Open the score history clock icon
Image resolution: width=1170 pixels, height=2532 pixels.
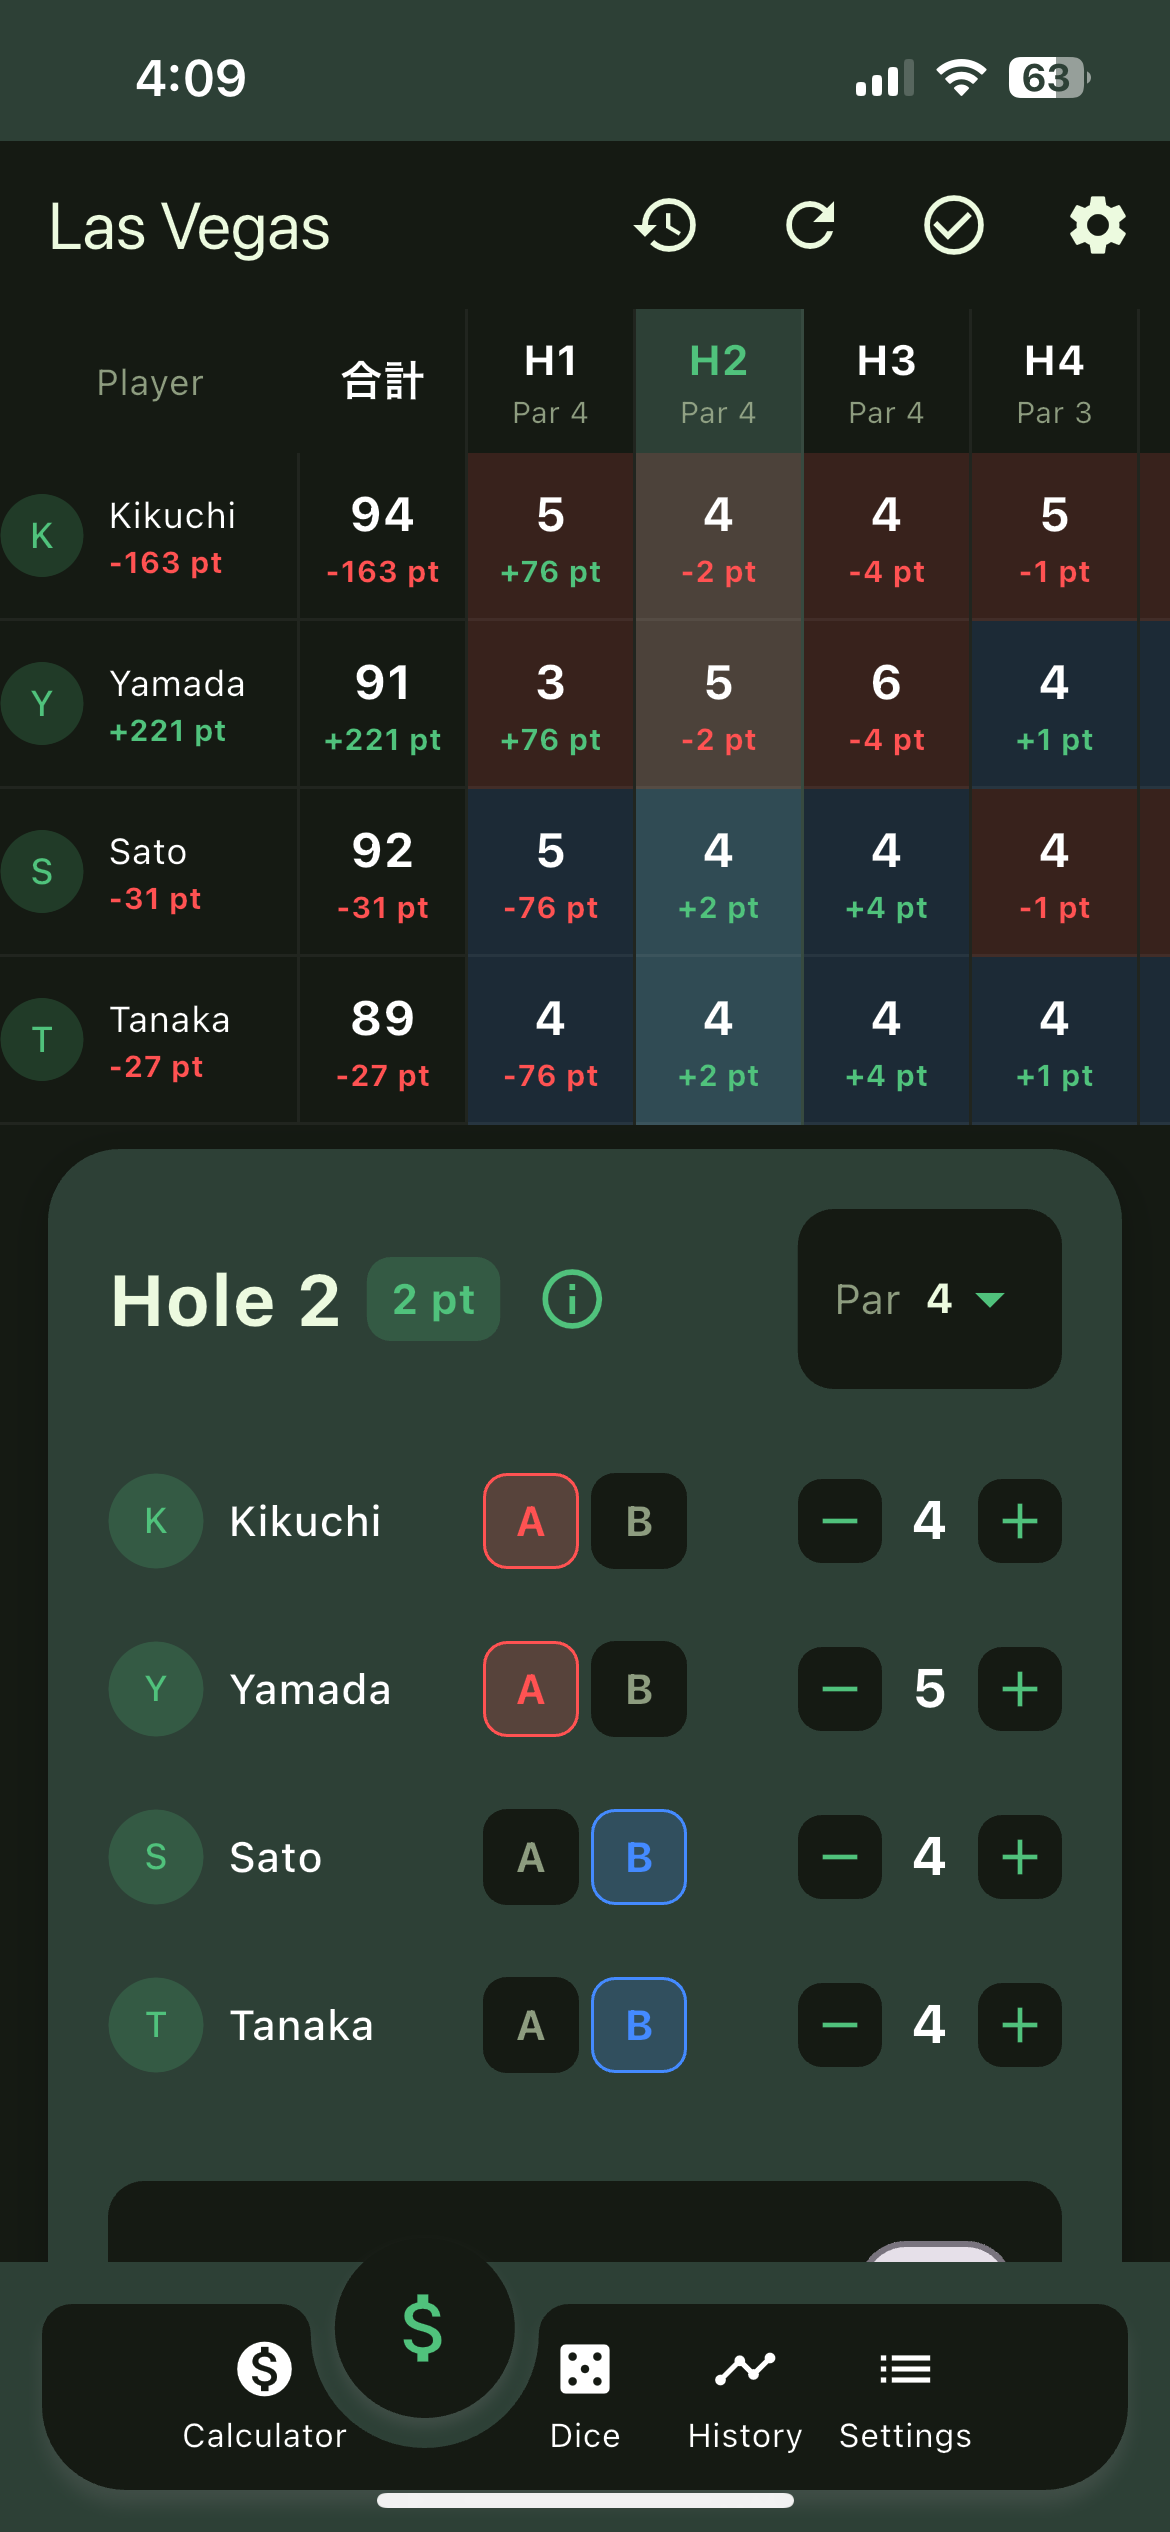tap(666, 226)
